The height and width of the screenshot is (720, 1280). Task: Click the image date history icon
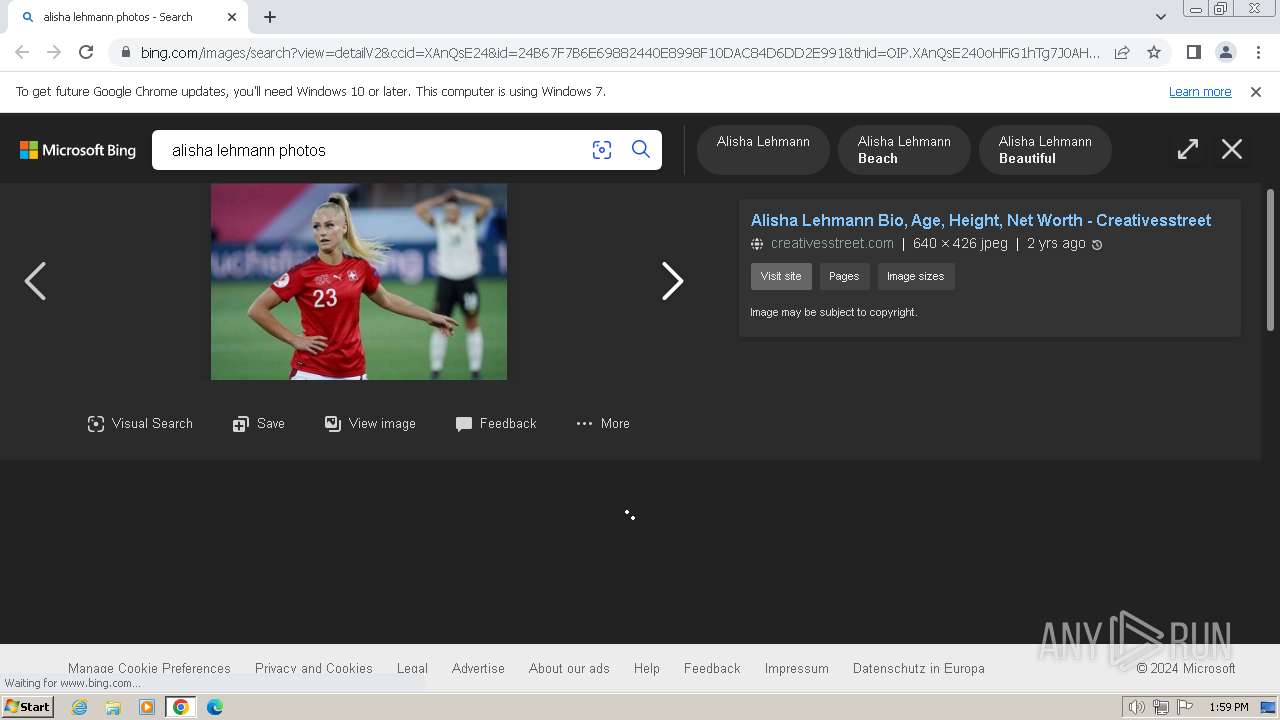tap(1097, 245)
